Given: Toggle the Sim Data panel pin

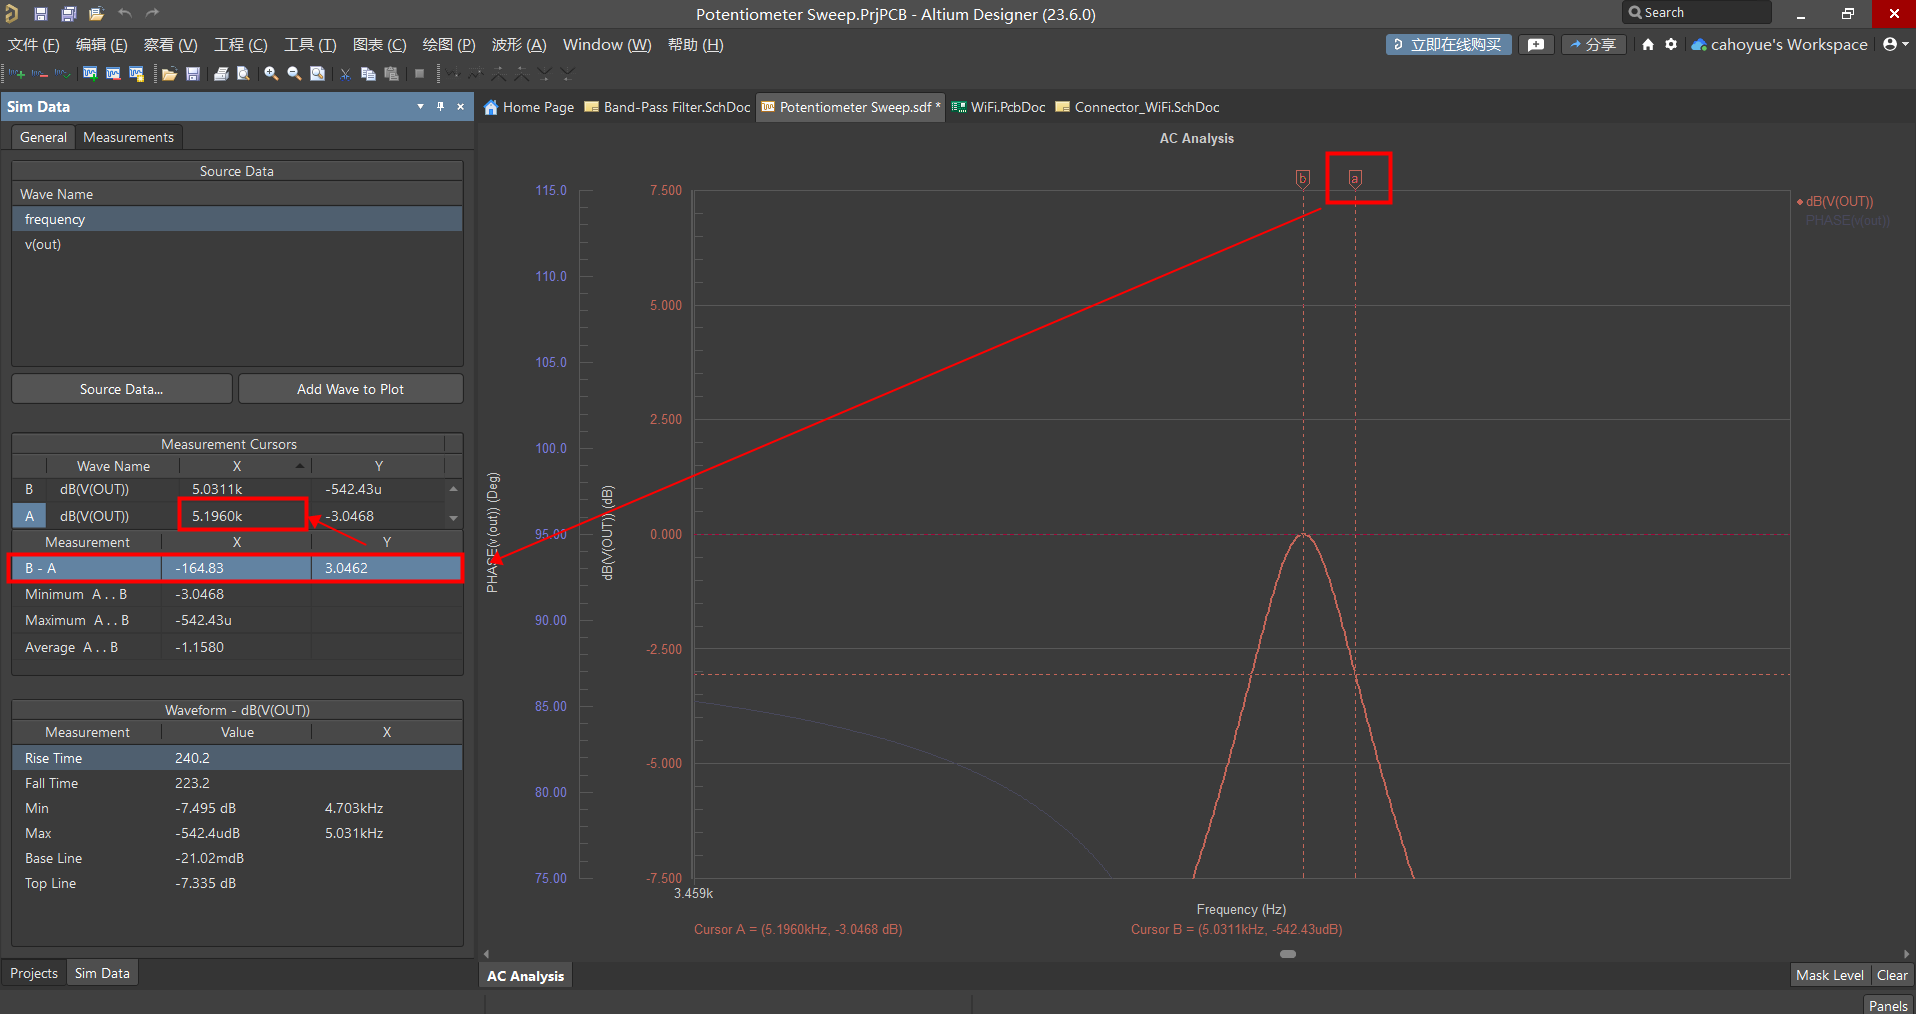Looking at the screenshot, I should (x=440, y=106).
